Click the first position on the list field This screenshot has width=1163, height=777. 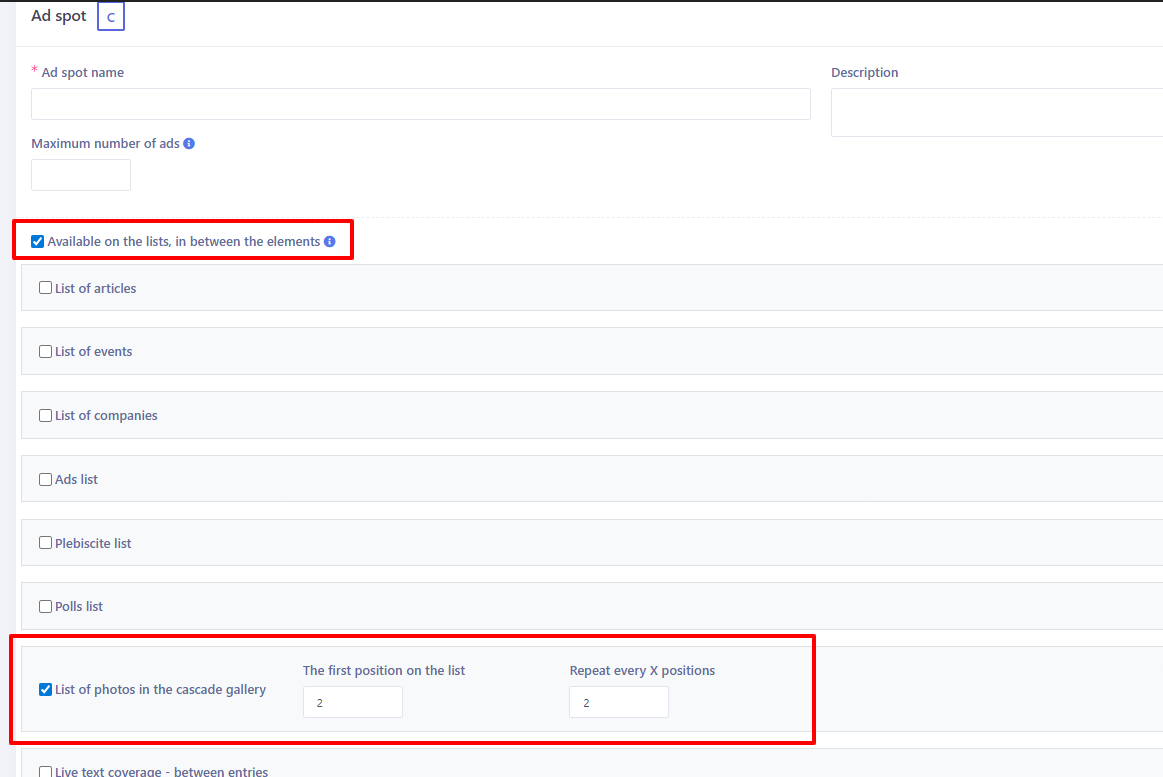[352, 702]
